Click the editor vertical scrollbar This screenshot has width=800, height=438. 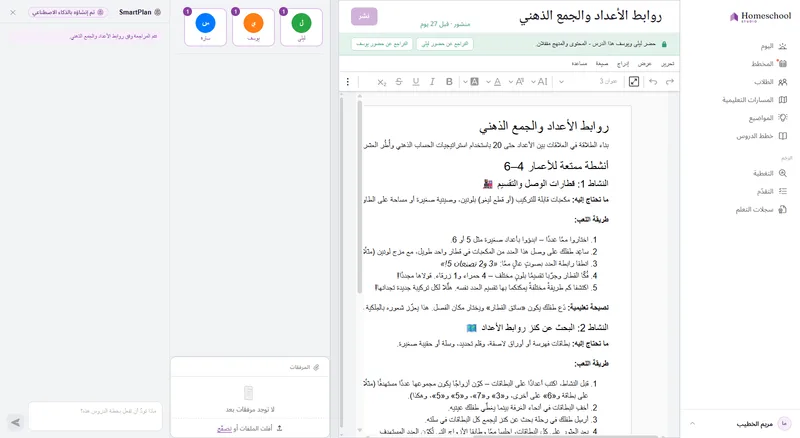pos(360,197)
